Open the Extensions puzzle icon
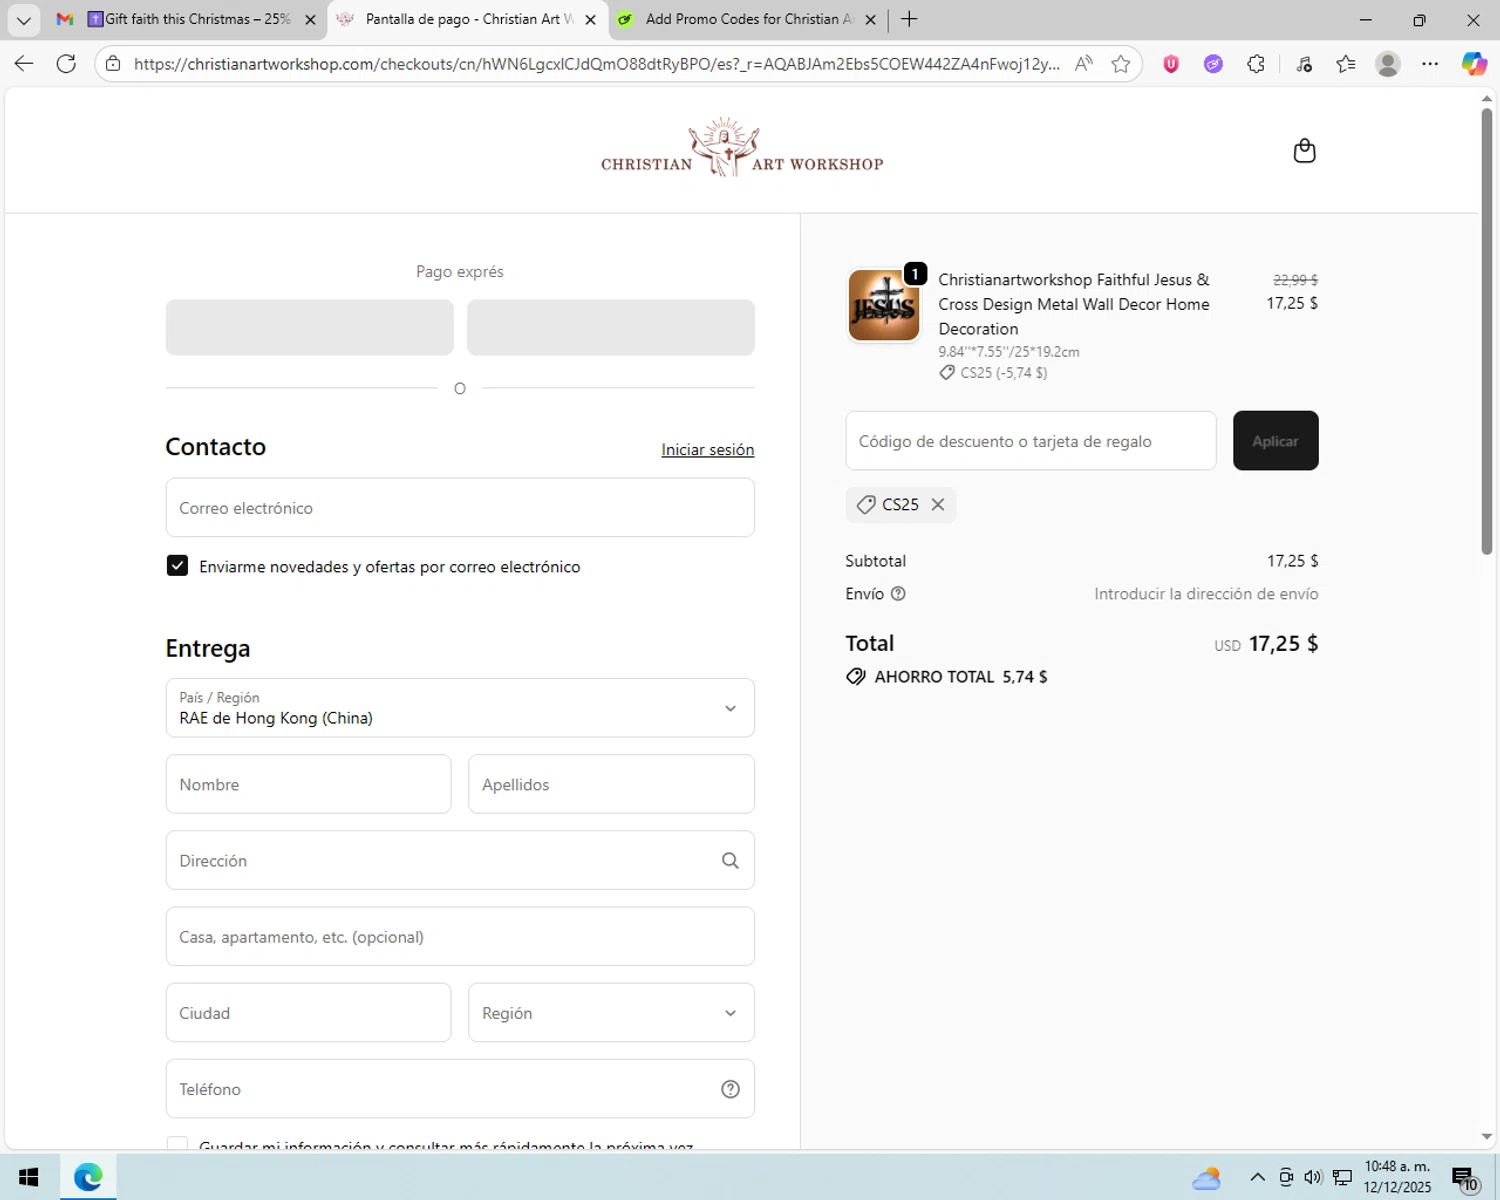Image resolution: width=1500 pixels, height=1200 pixels. 1256,64
